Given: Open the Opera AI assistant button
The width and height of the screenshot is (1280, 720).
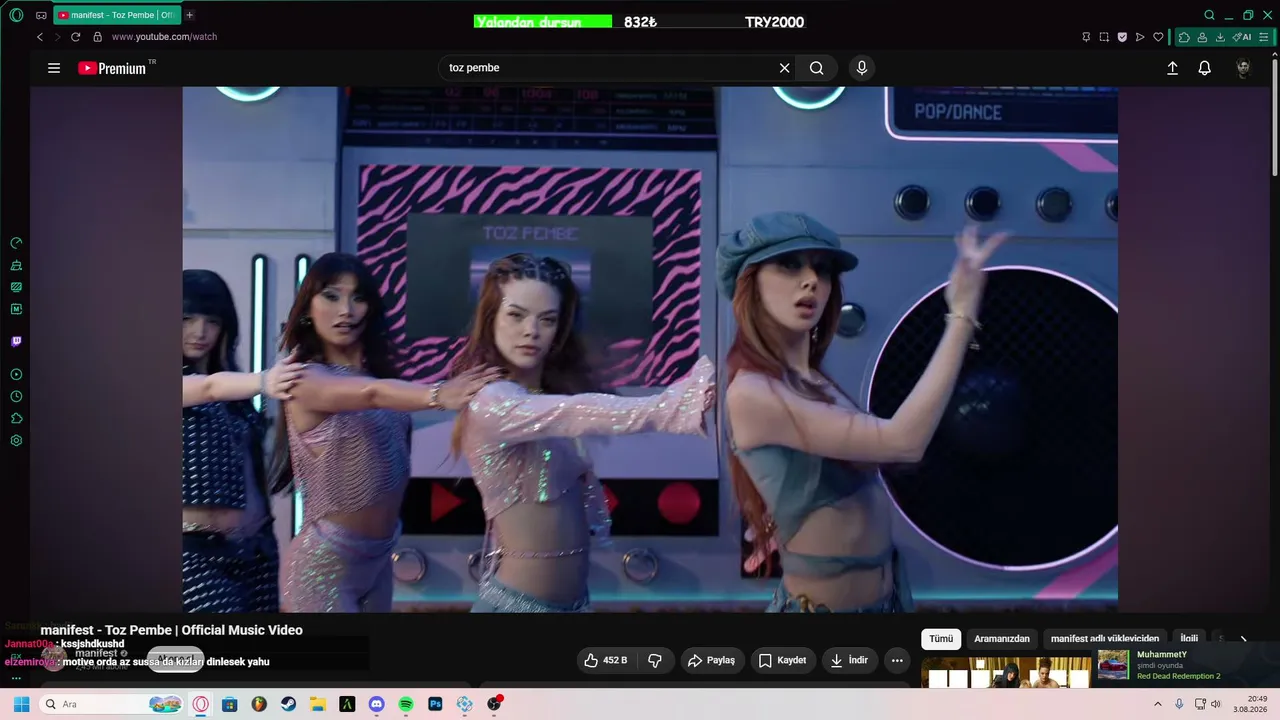Looking at the screenshot, I should click(1242, 37).
